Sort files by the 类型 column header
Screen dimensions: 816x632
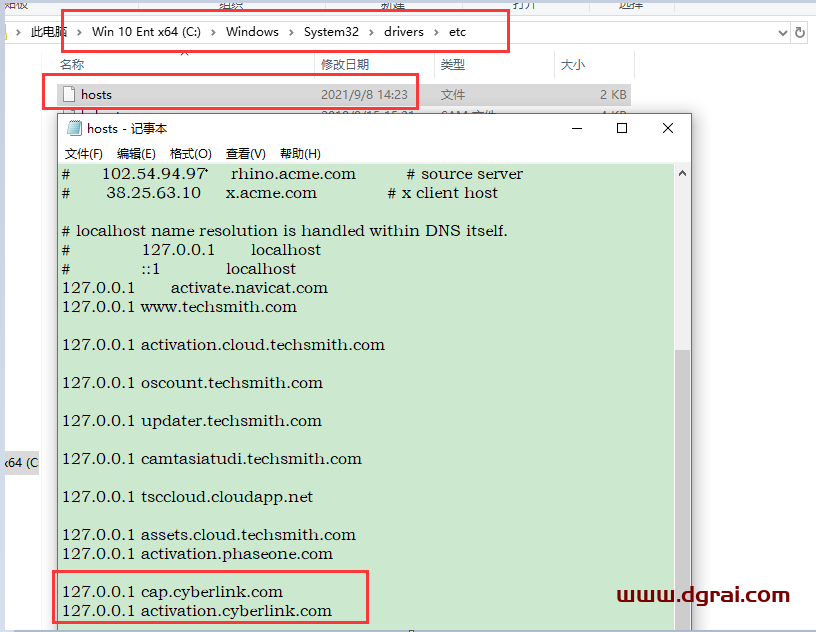453,65
